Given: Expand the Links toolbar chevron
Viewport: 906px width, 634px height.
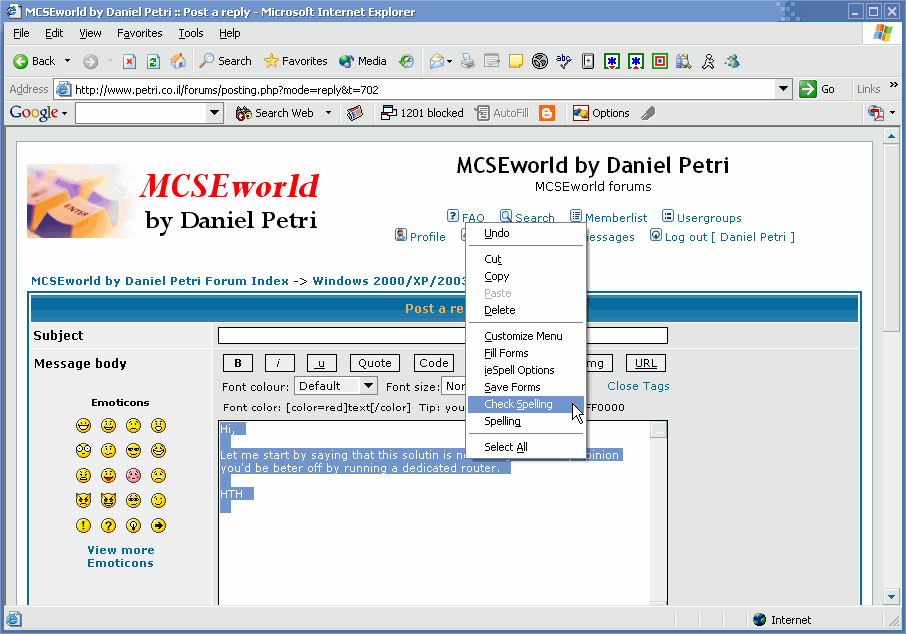Looking at the screenshot, I should pyautogui.click(x=894, y=85).
